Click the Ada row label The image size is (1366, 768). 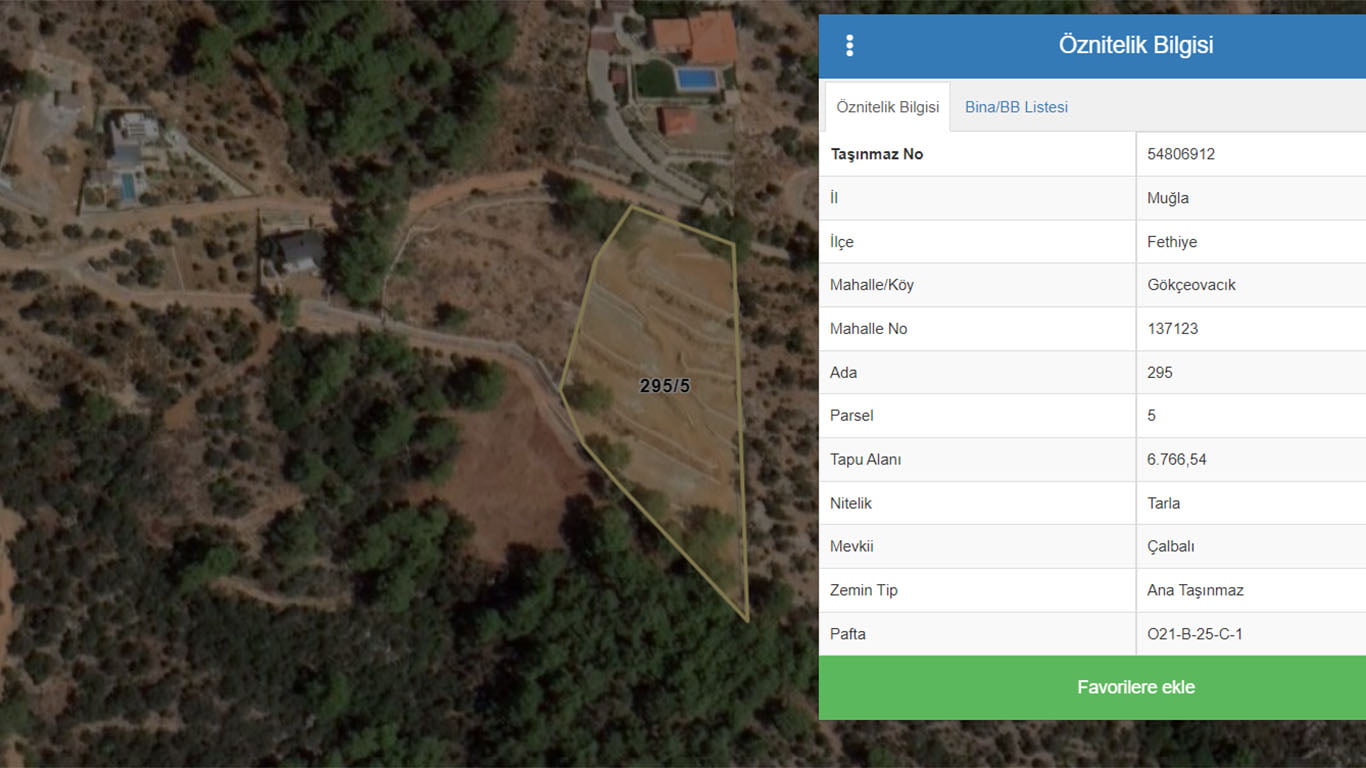(843, 373)
